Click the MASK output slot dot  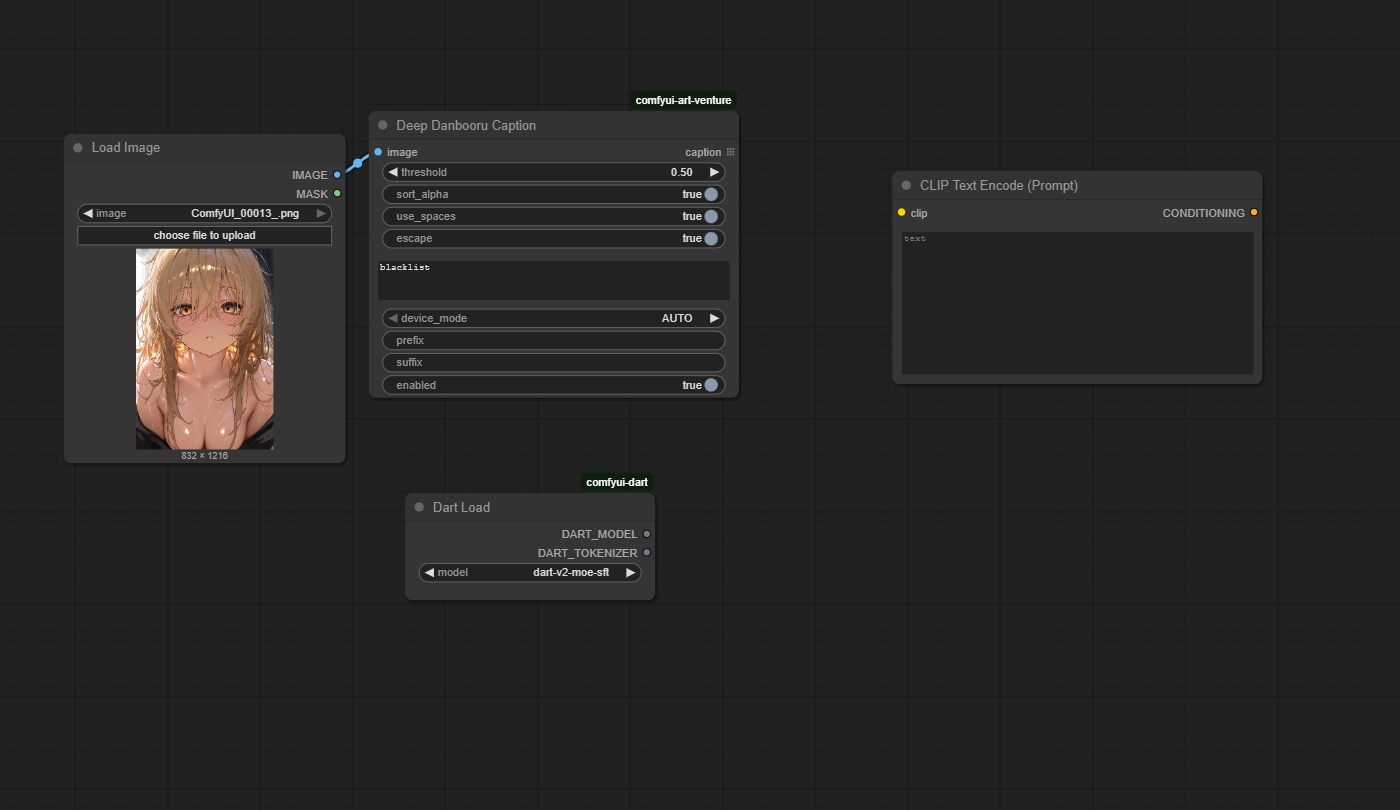point(337,194)
